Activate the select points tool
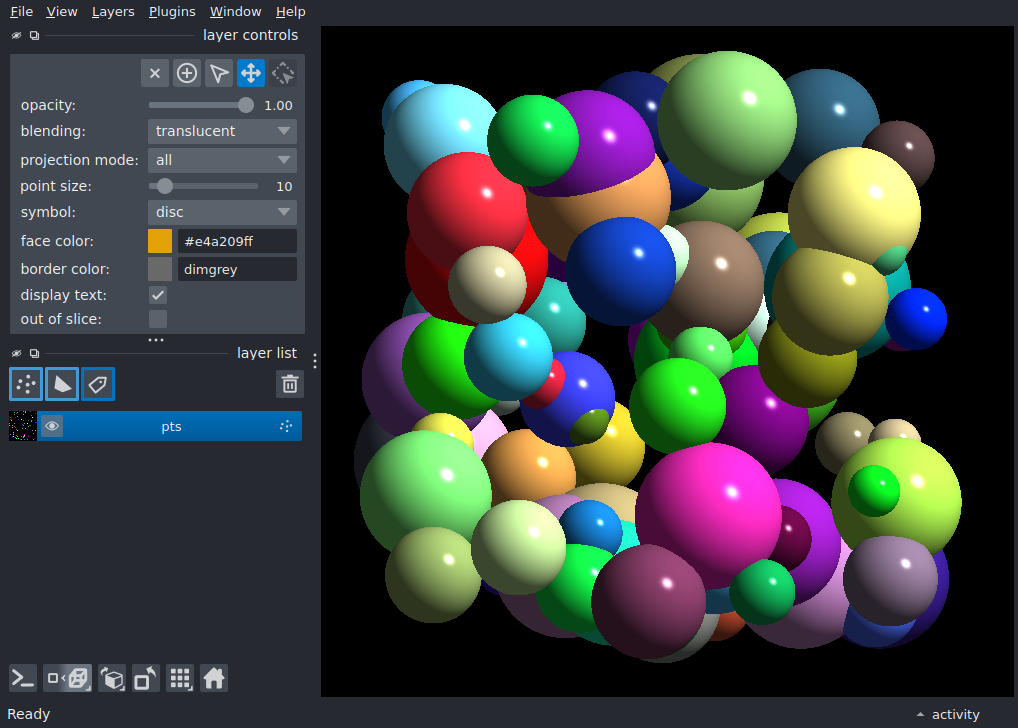The image size is (1018, 728). (x=219, y=73)
